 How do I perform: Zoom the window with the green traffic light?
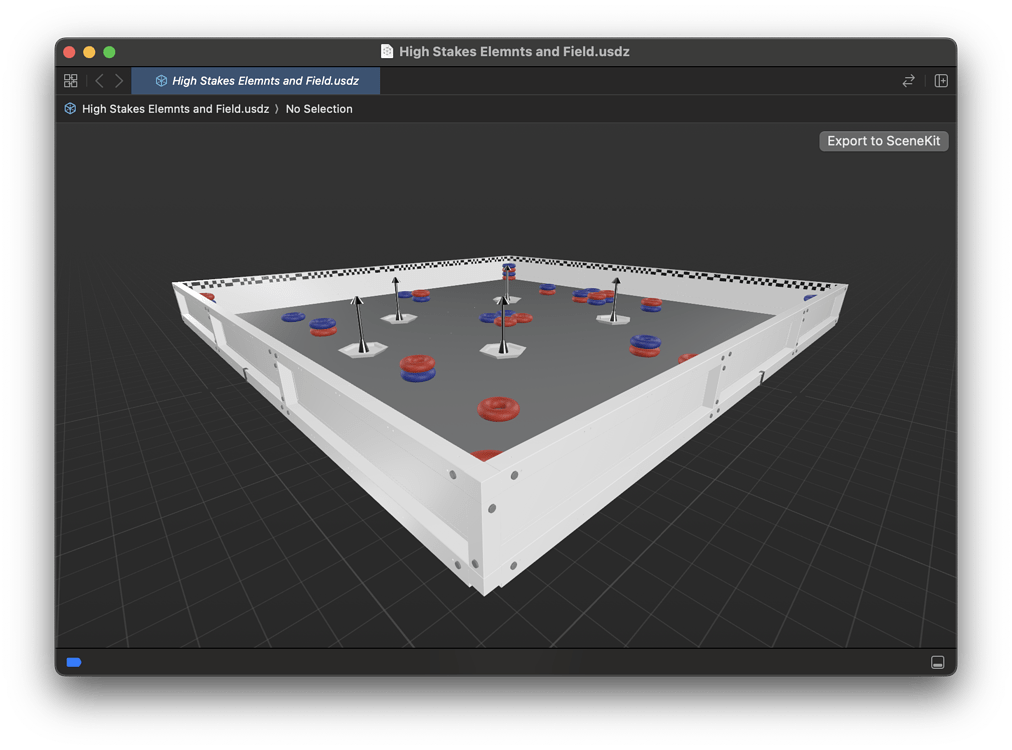pos(109,51)
